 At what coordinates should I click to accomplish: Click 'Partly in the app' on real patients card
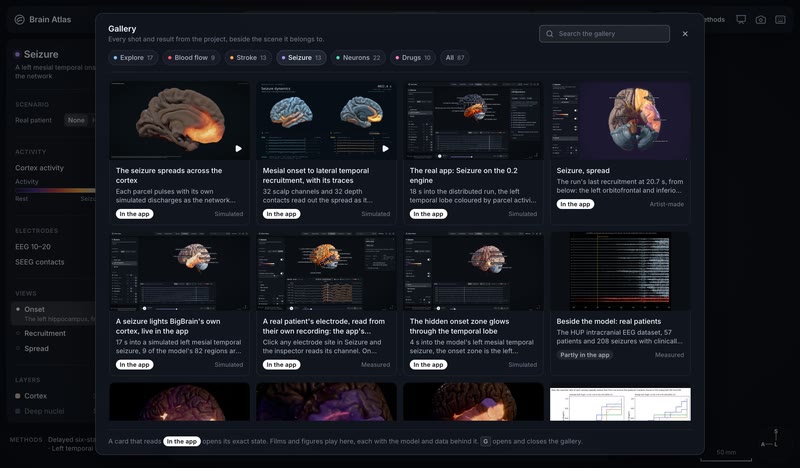coord(585,355)
